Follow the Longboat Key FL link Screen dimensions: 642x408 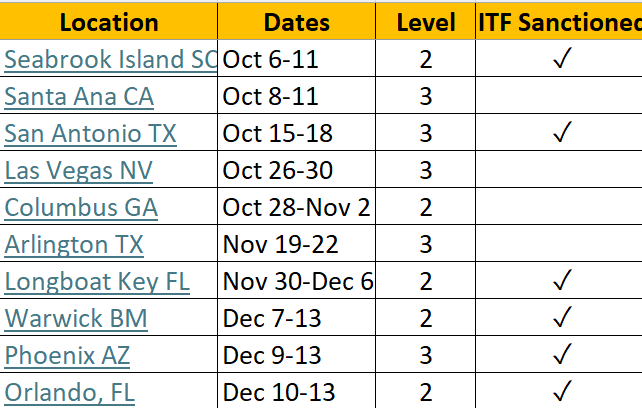coord(97,281)
